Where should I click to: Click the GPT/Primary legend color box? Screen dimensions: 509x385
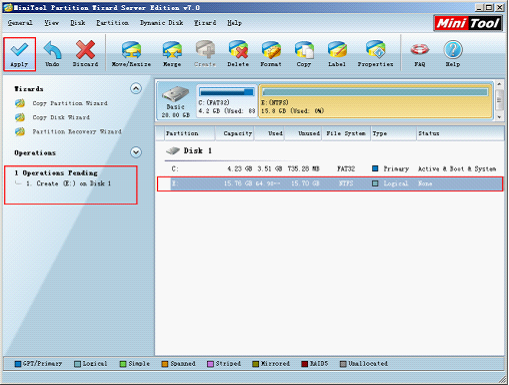pyautogui.click(x=18, y=364)
